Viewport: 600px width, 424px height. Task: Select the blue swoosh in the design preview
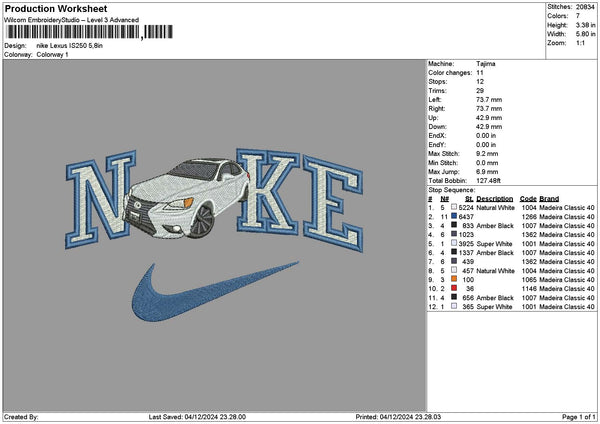click(x=215, y=292)
